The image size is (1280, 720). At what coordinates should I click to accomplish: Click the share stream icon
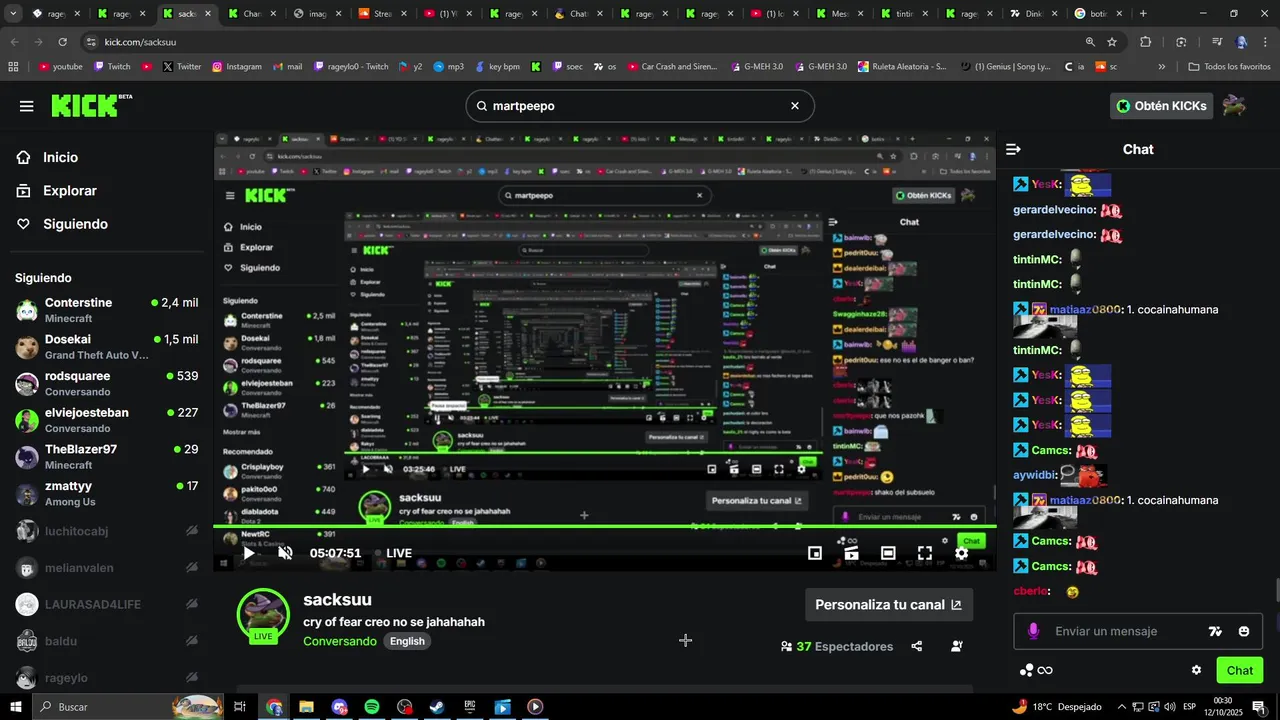point(917,646)
